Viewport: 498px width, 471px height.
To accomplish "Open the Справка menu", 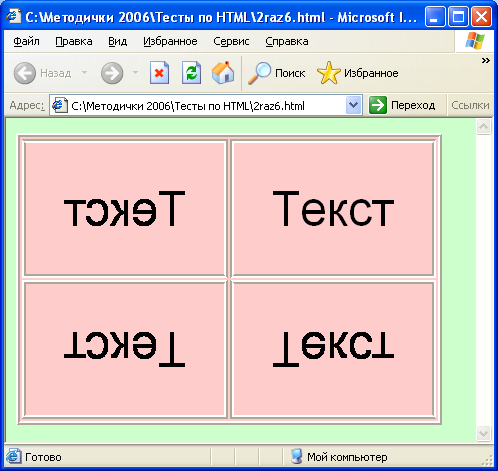I will click(287, 41).
